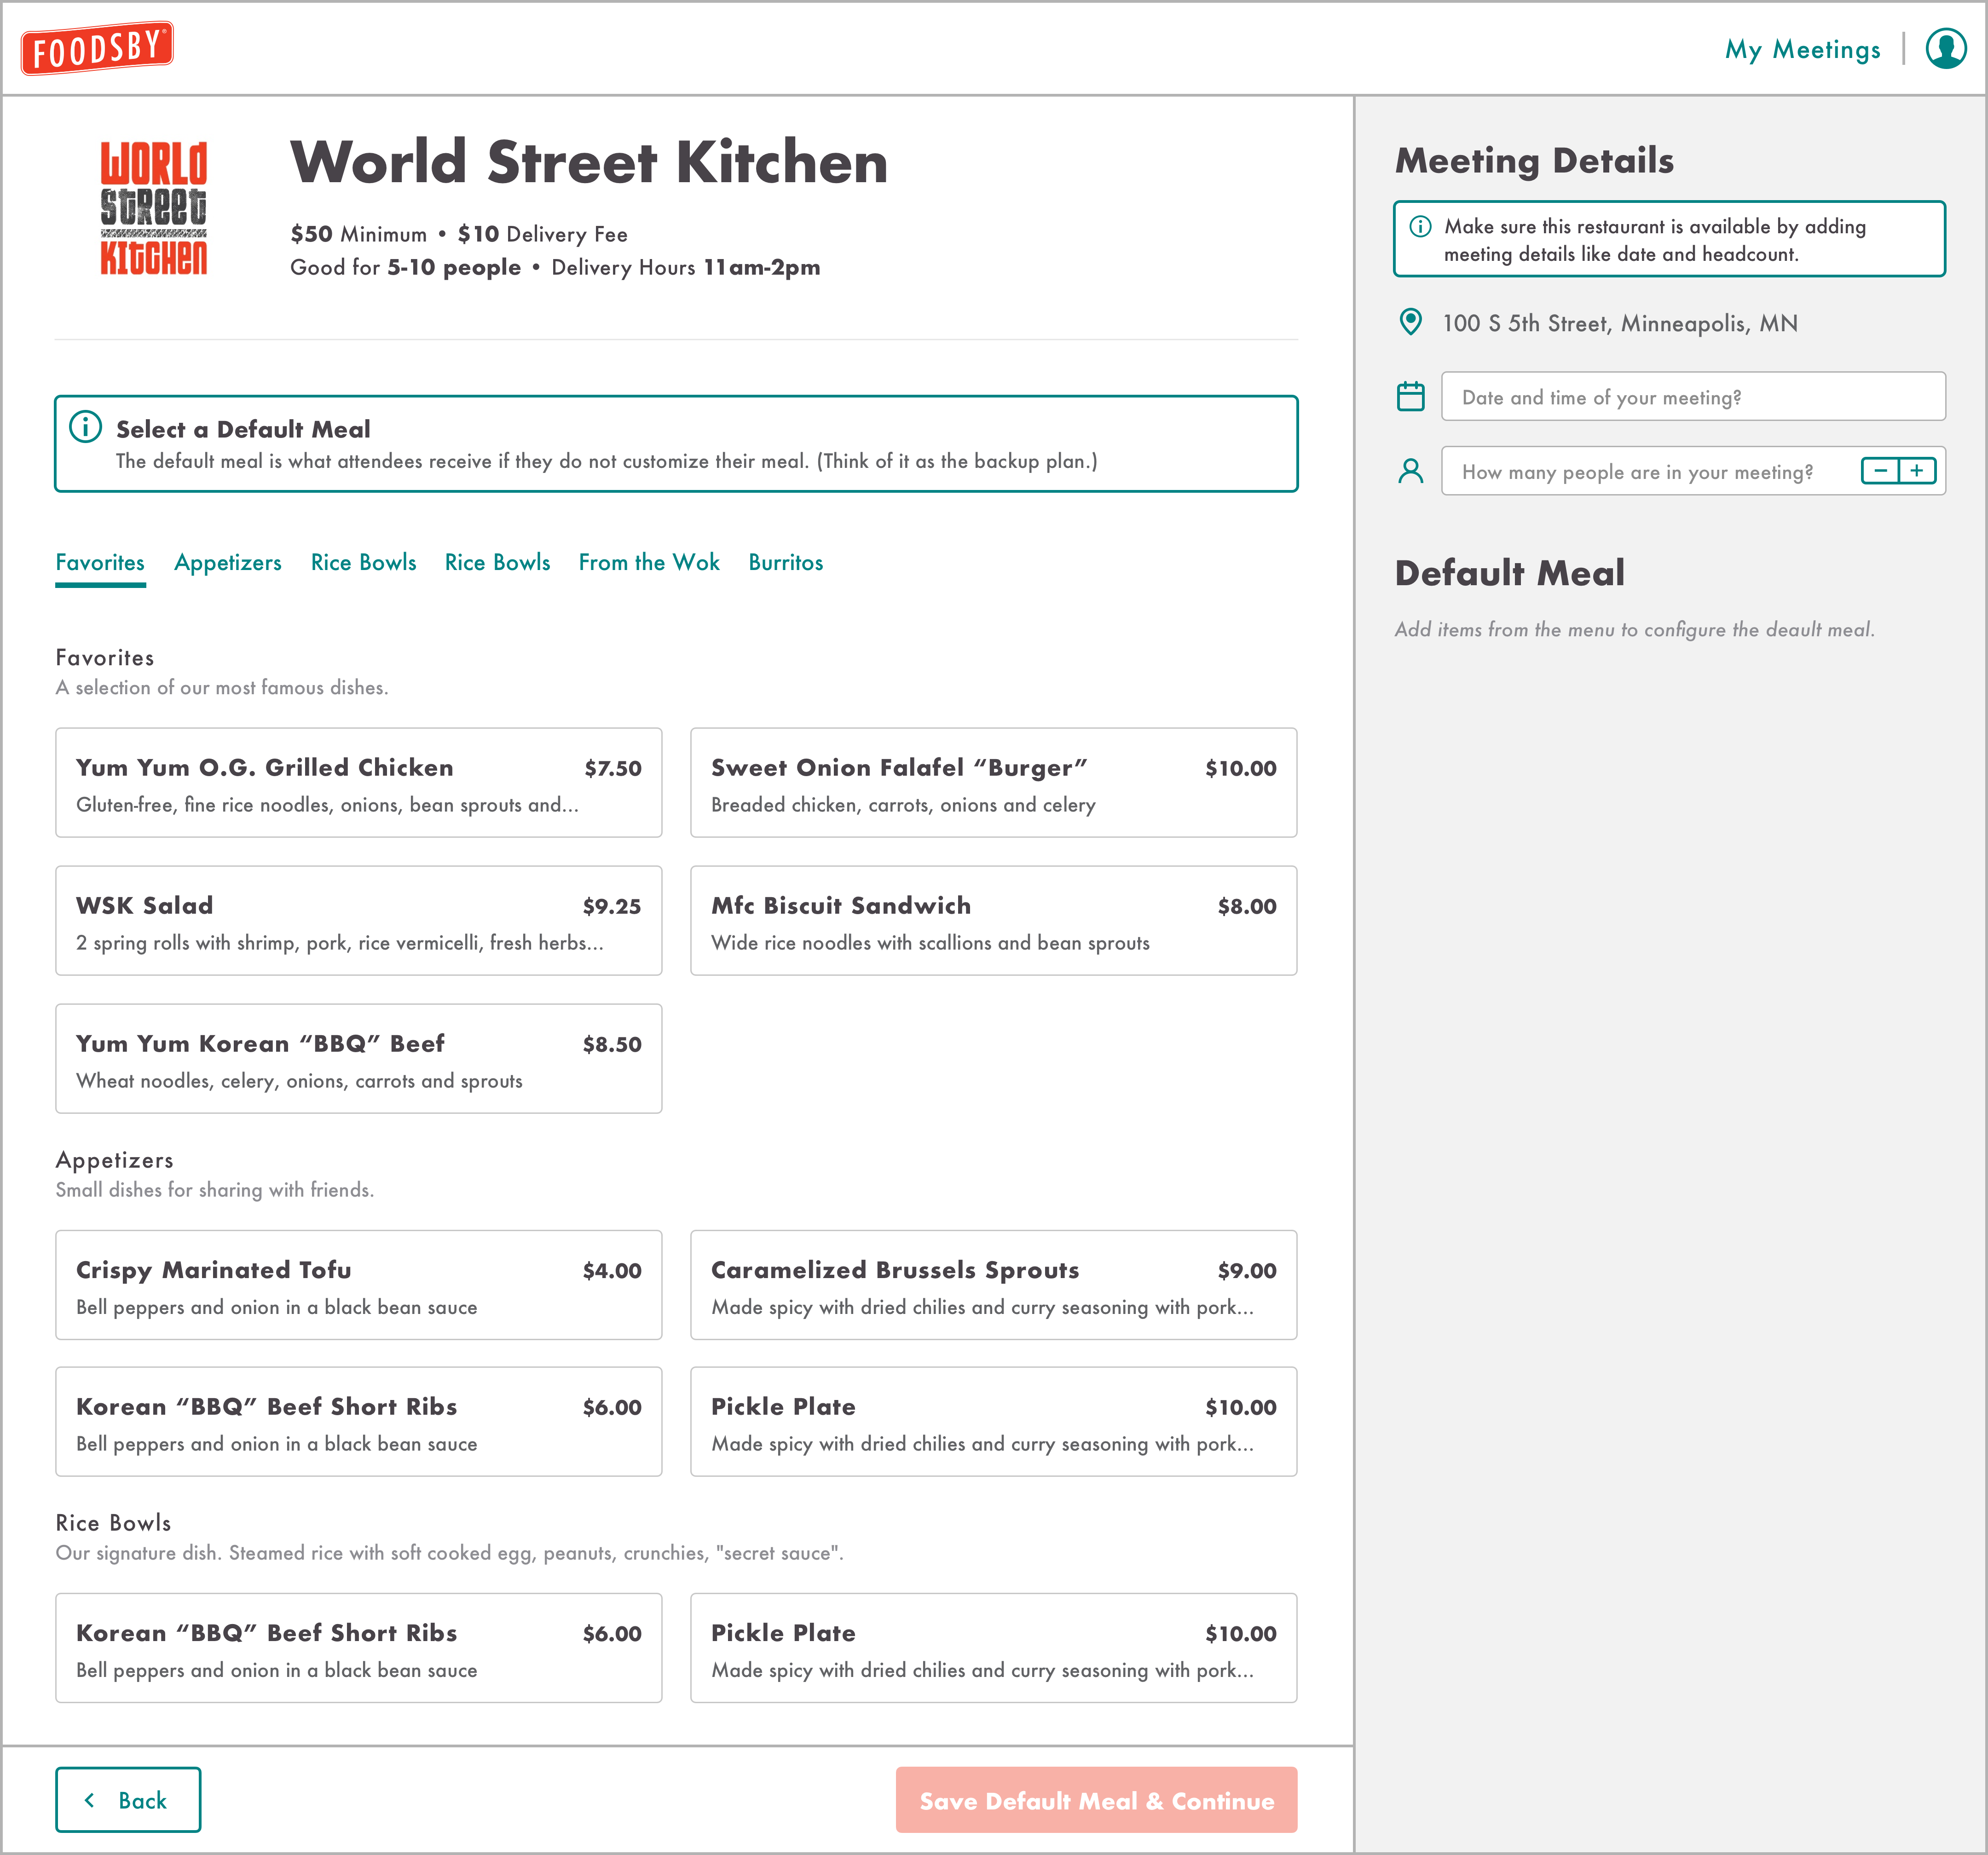Decrease headcount with the minus button

pyautogui.click(x=1880, y=471)
